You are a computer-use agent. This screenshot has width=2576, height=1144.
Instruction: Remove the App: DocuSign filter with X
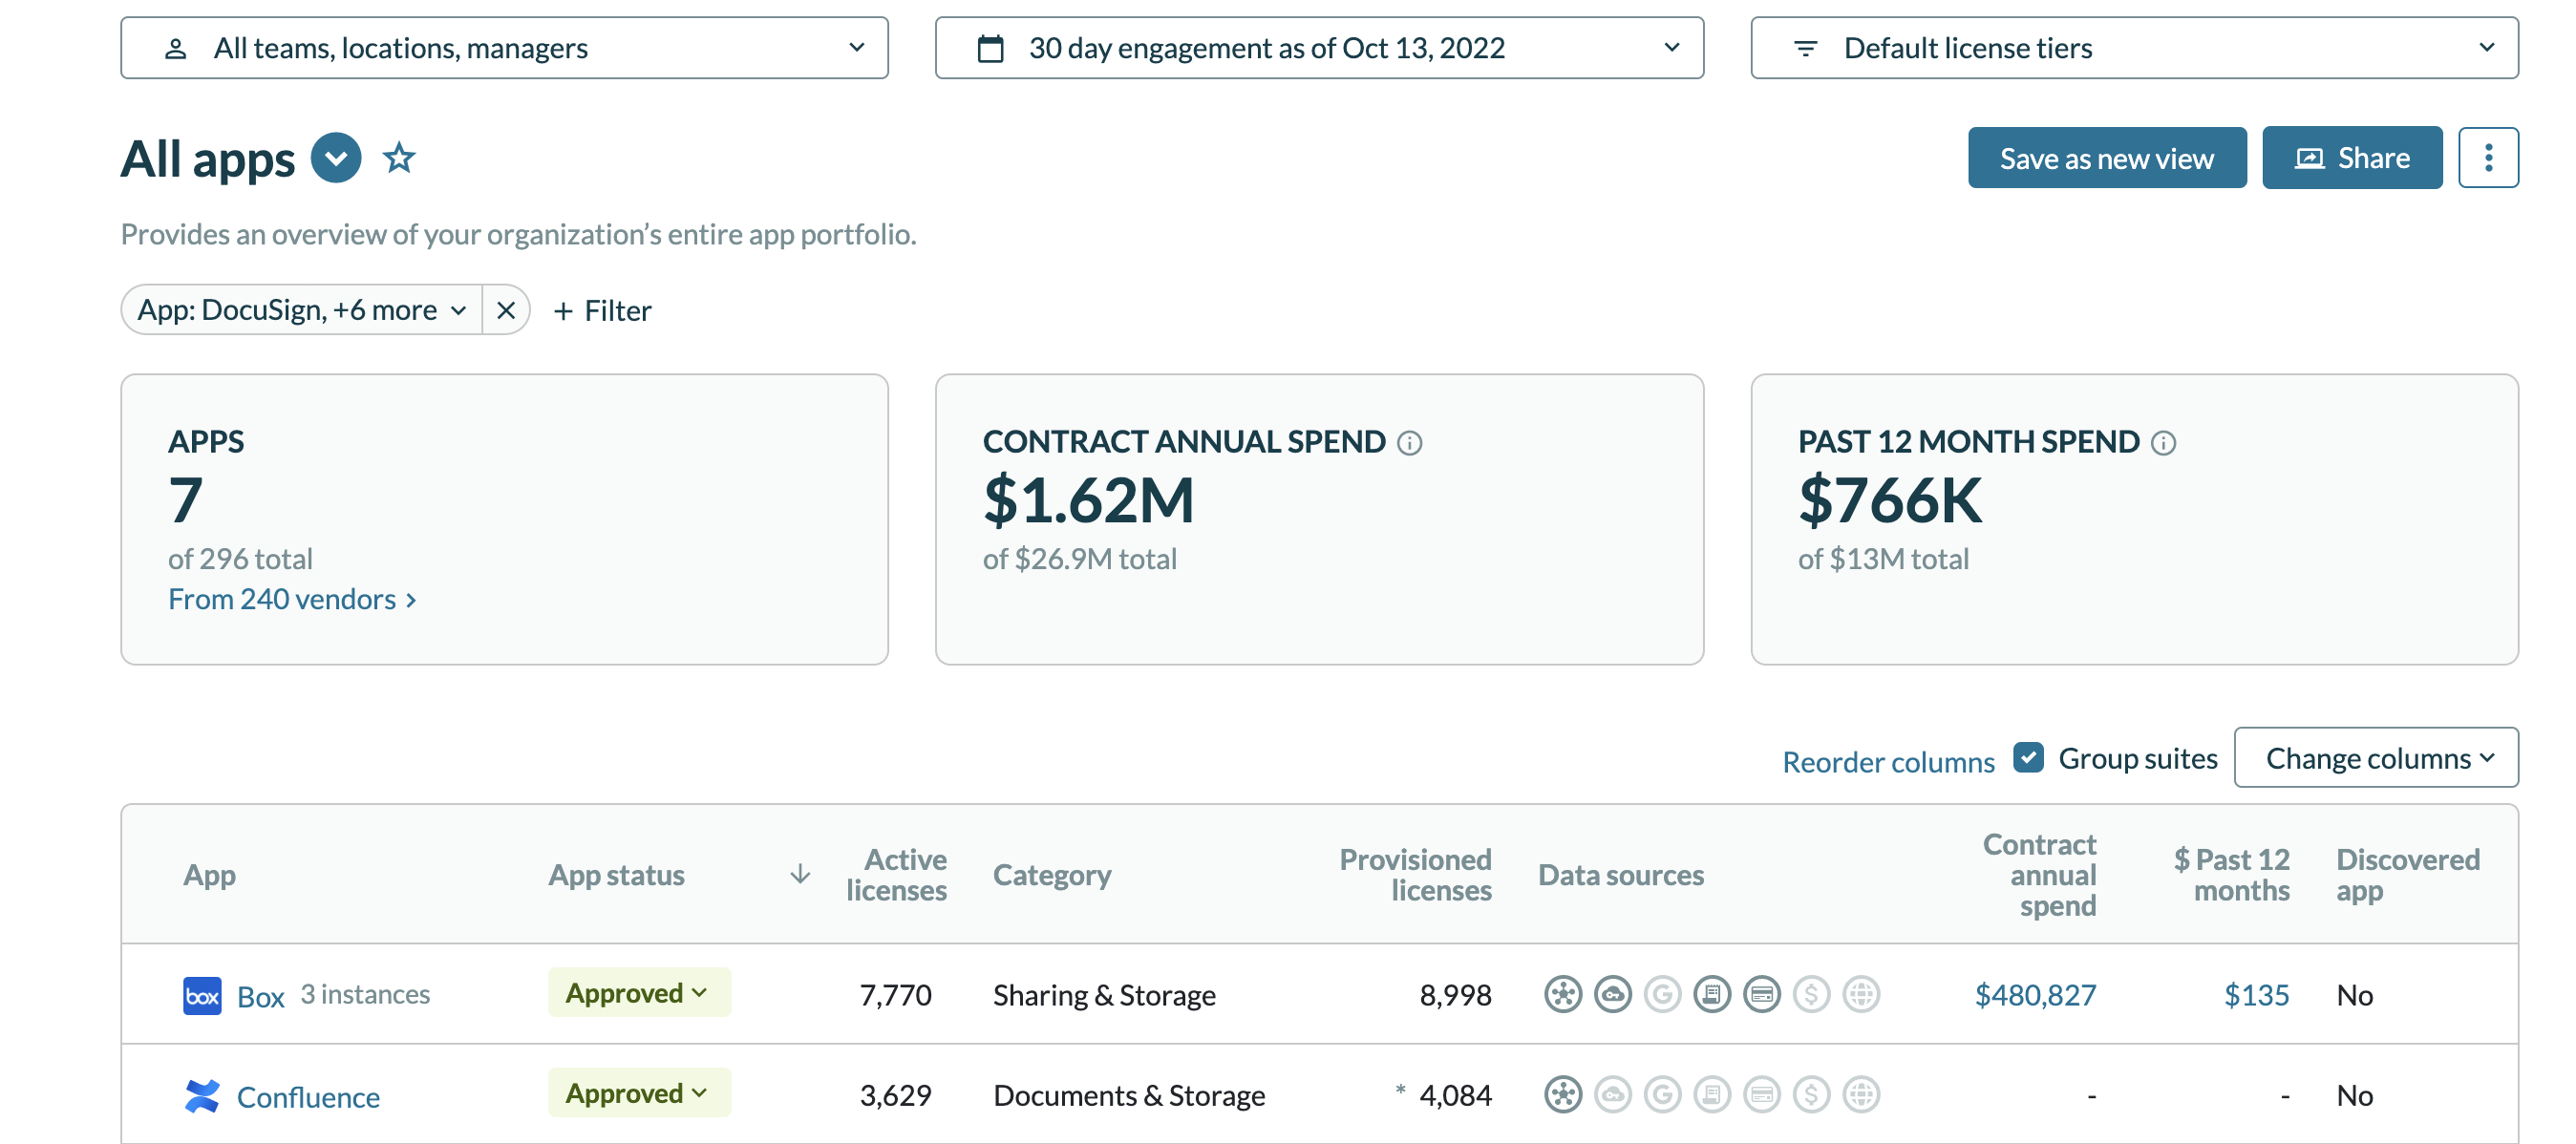click(506, 310)
